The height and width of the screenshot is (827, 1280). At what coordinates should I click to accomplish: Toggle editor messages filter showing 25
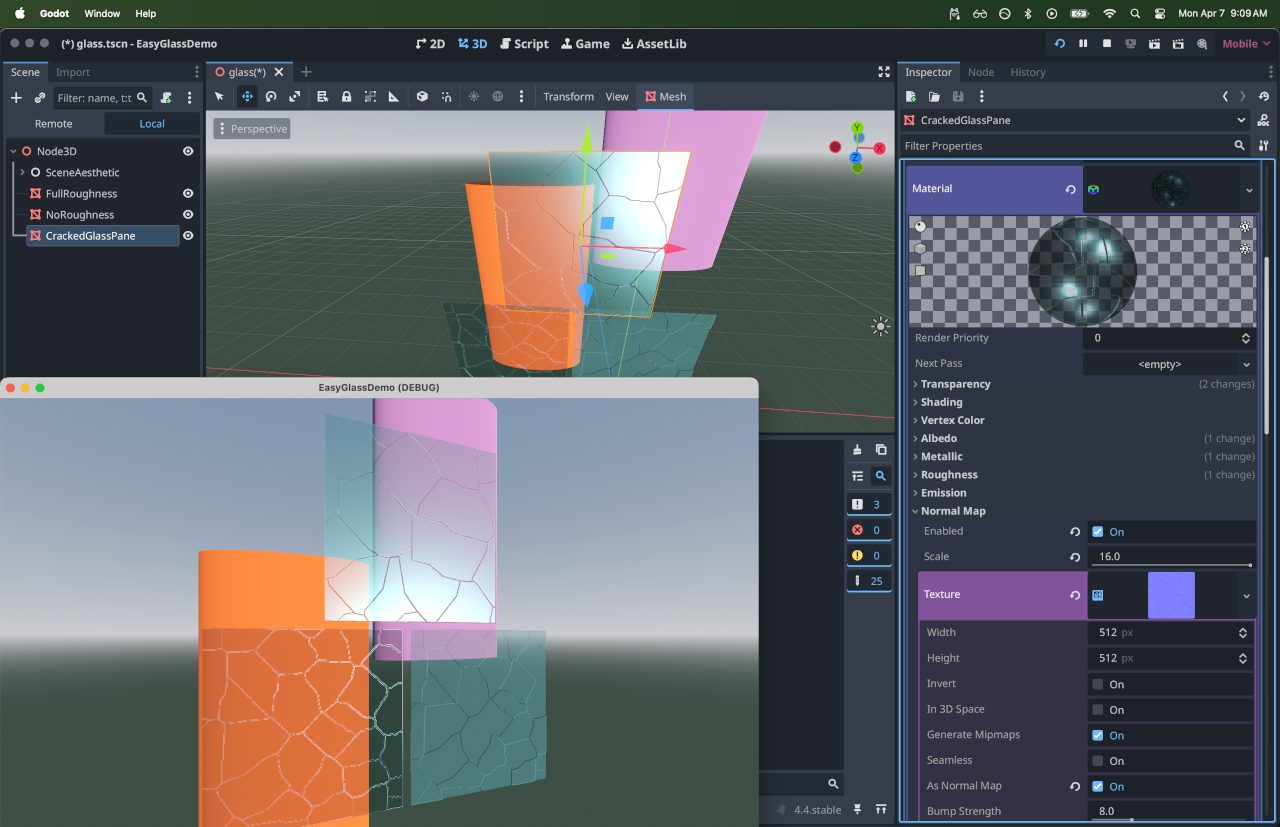(x=868, y=581)
